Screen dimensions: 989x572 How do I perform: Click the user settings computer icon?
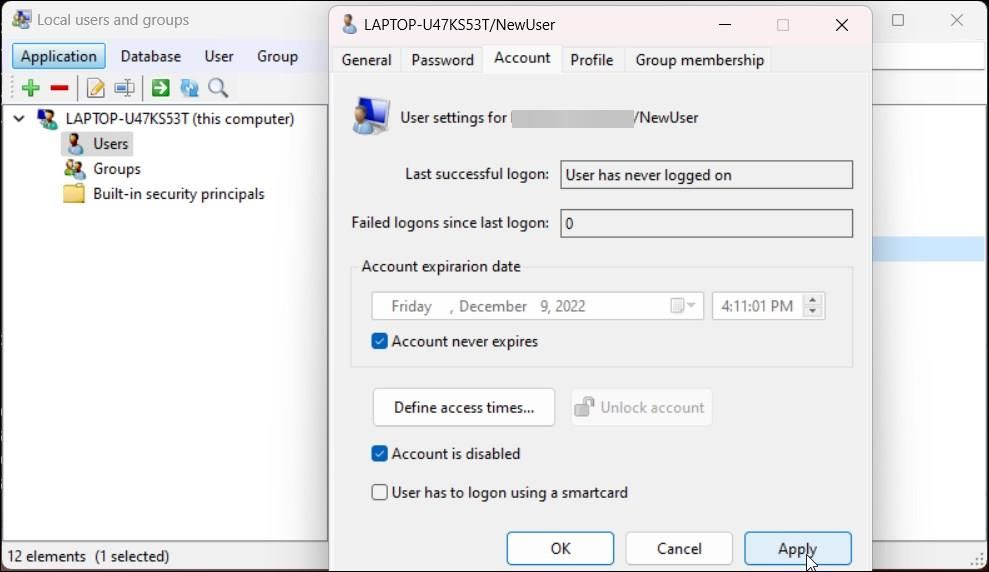click(371, 116)
